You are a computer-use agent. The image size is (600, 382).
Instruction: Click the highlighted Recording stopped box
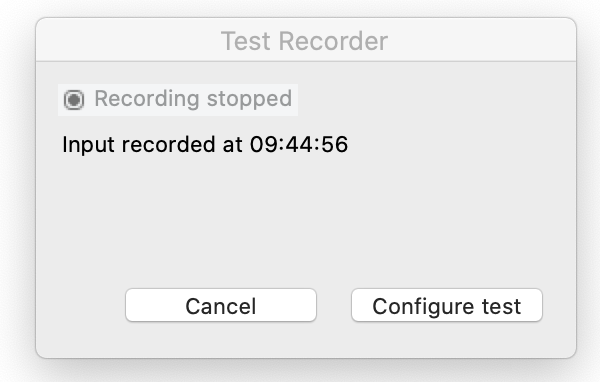click(178, 100)
